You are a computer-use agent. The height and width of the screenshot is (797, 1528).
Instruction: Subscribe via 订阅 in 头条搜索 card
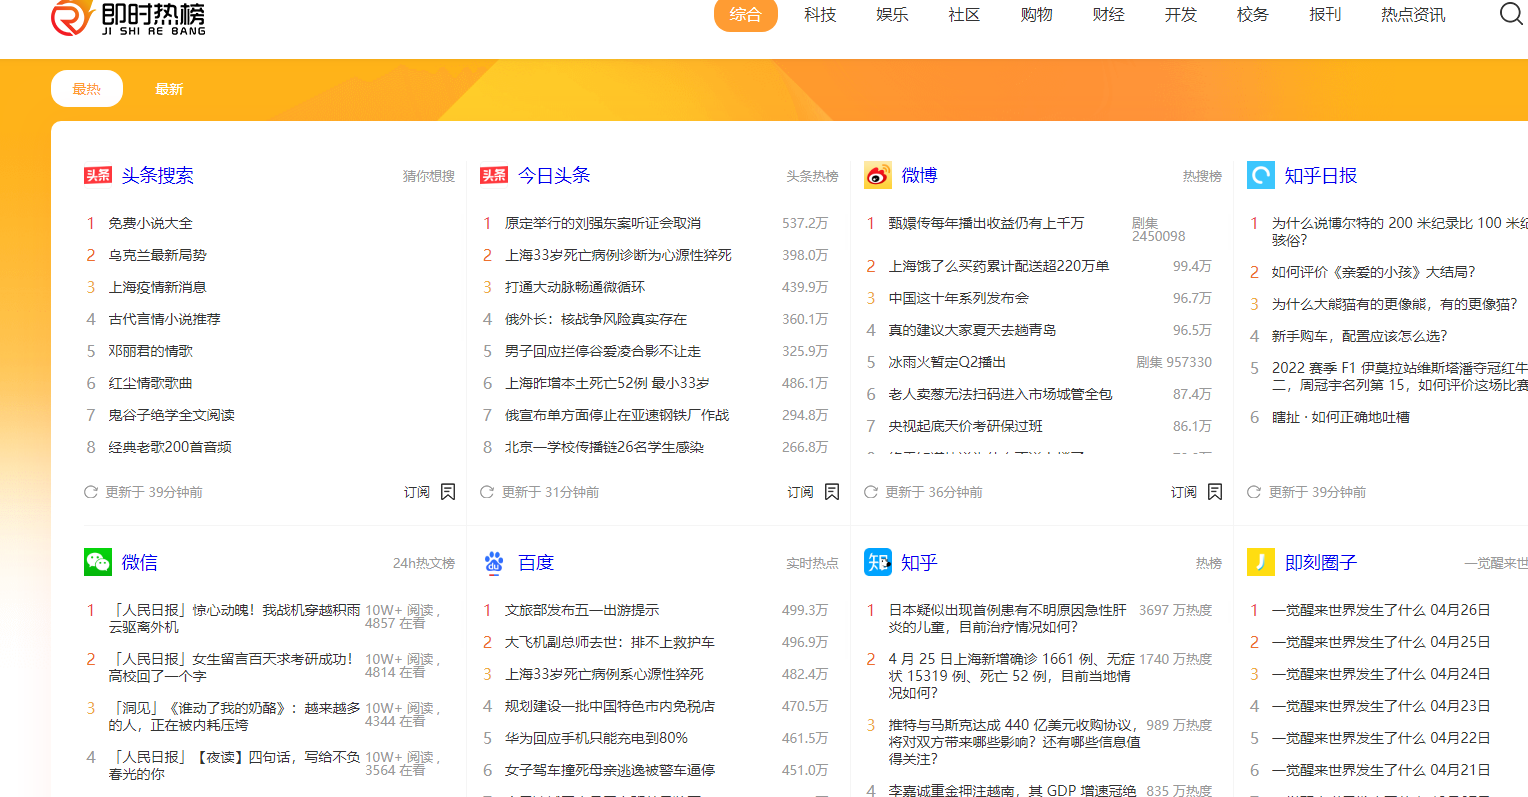pyautogui.click(x=417, y=492)
